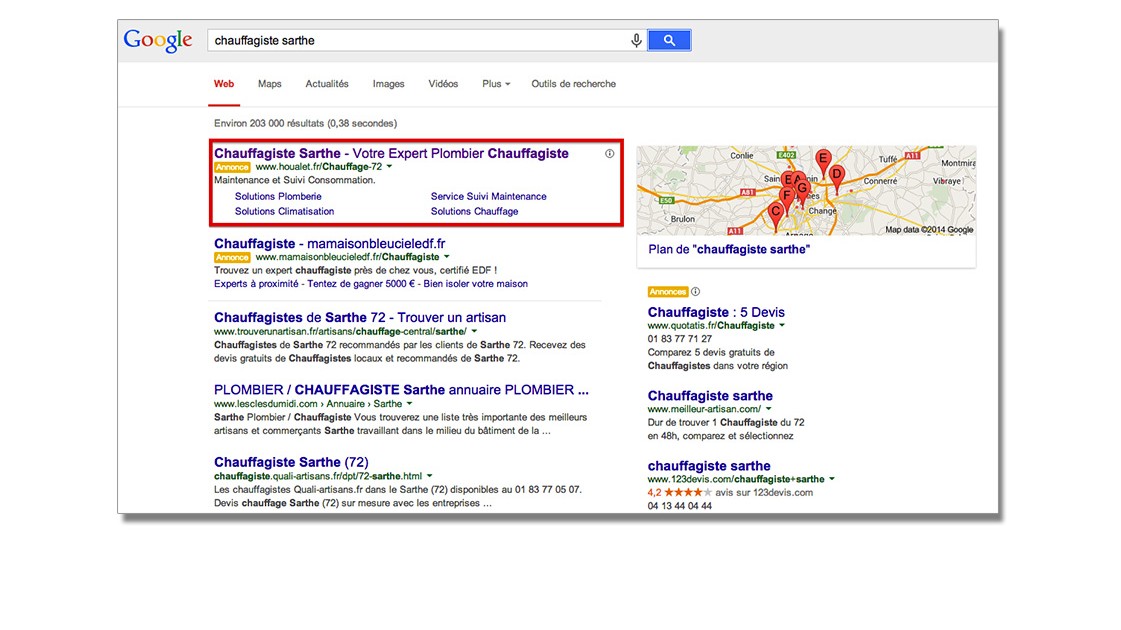Viewport: 1121px width, 630px height.
Task: Switch to the Actualités tab
Action: [327, 84]
